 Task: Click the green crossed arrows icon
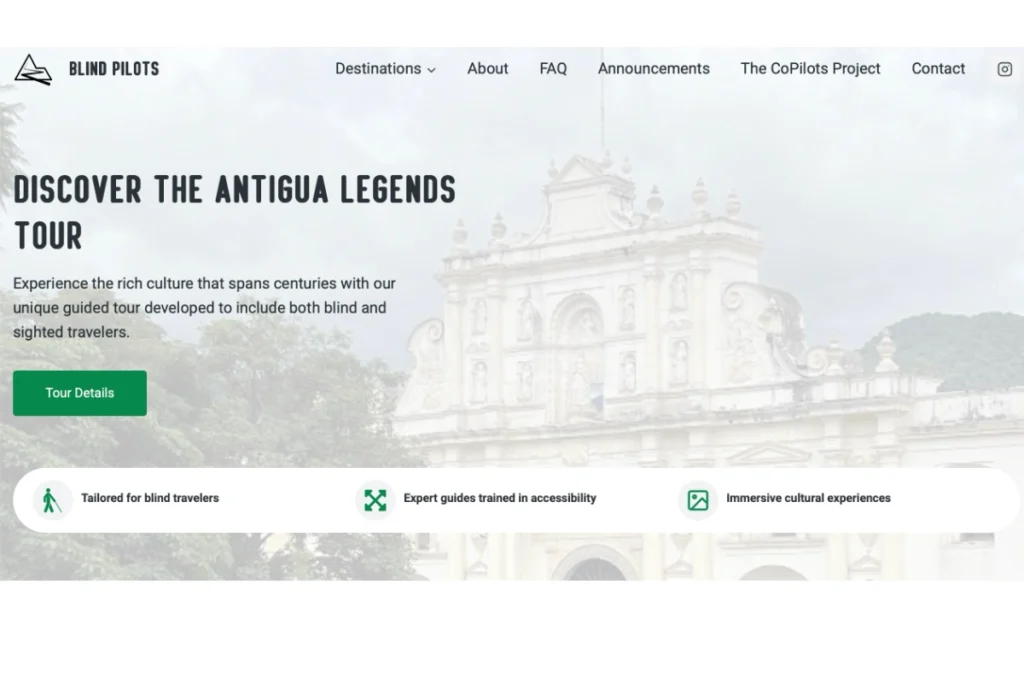click(375, 499)
